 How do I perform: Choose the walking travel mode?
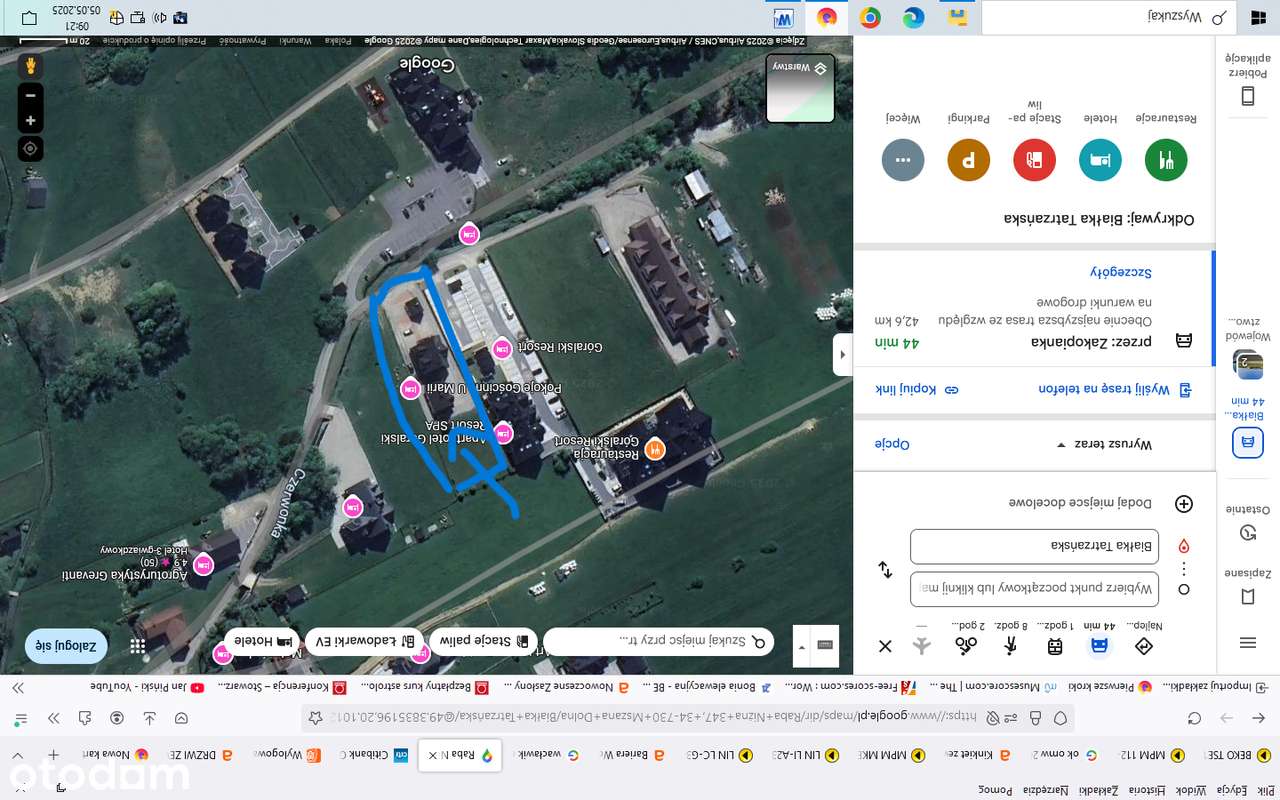click(x=1011, y=646)
